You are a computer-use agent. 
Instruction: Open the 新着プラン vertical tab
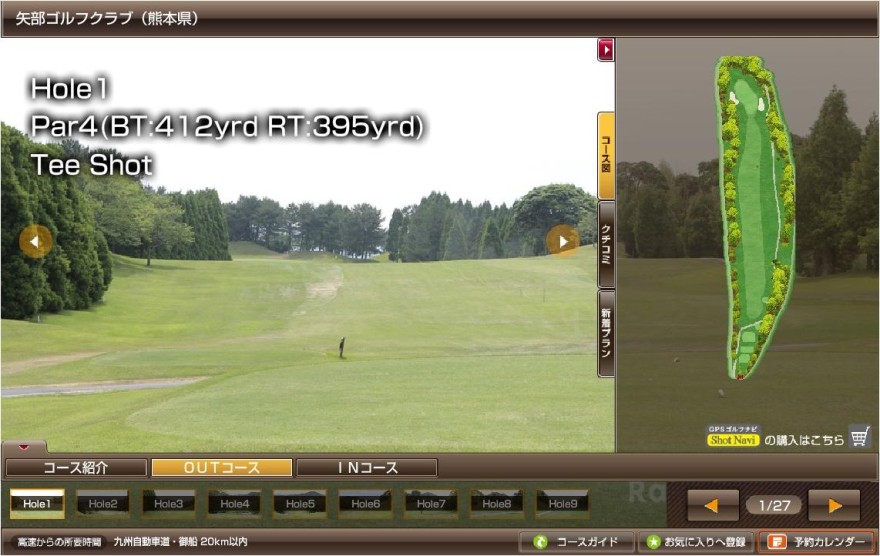point(605,333)
